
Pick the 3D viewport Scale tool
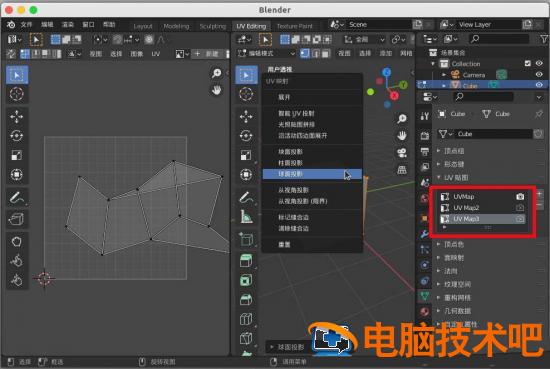(246, 155)
